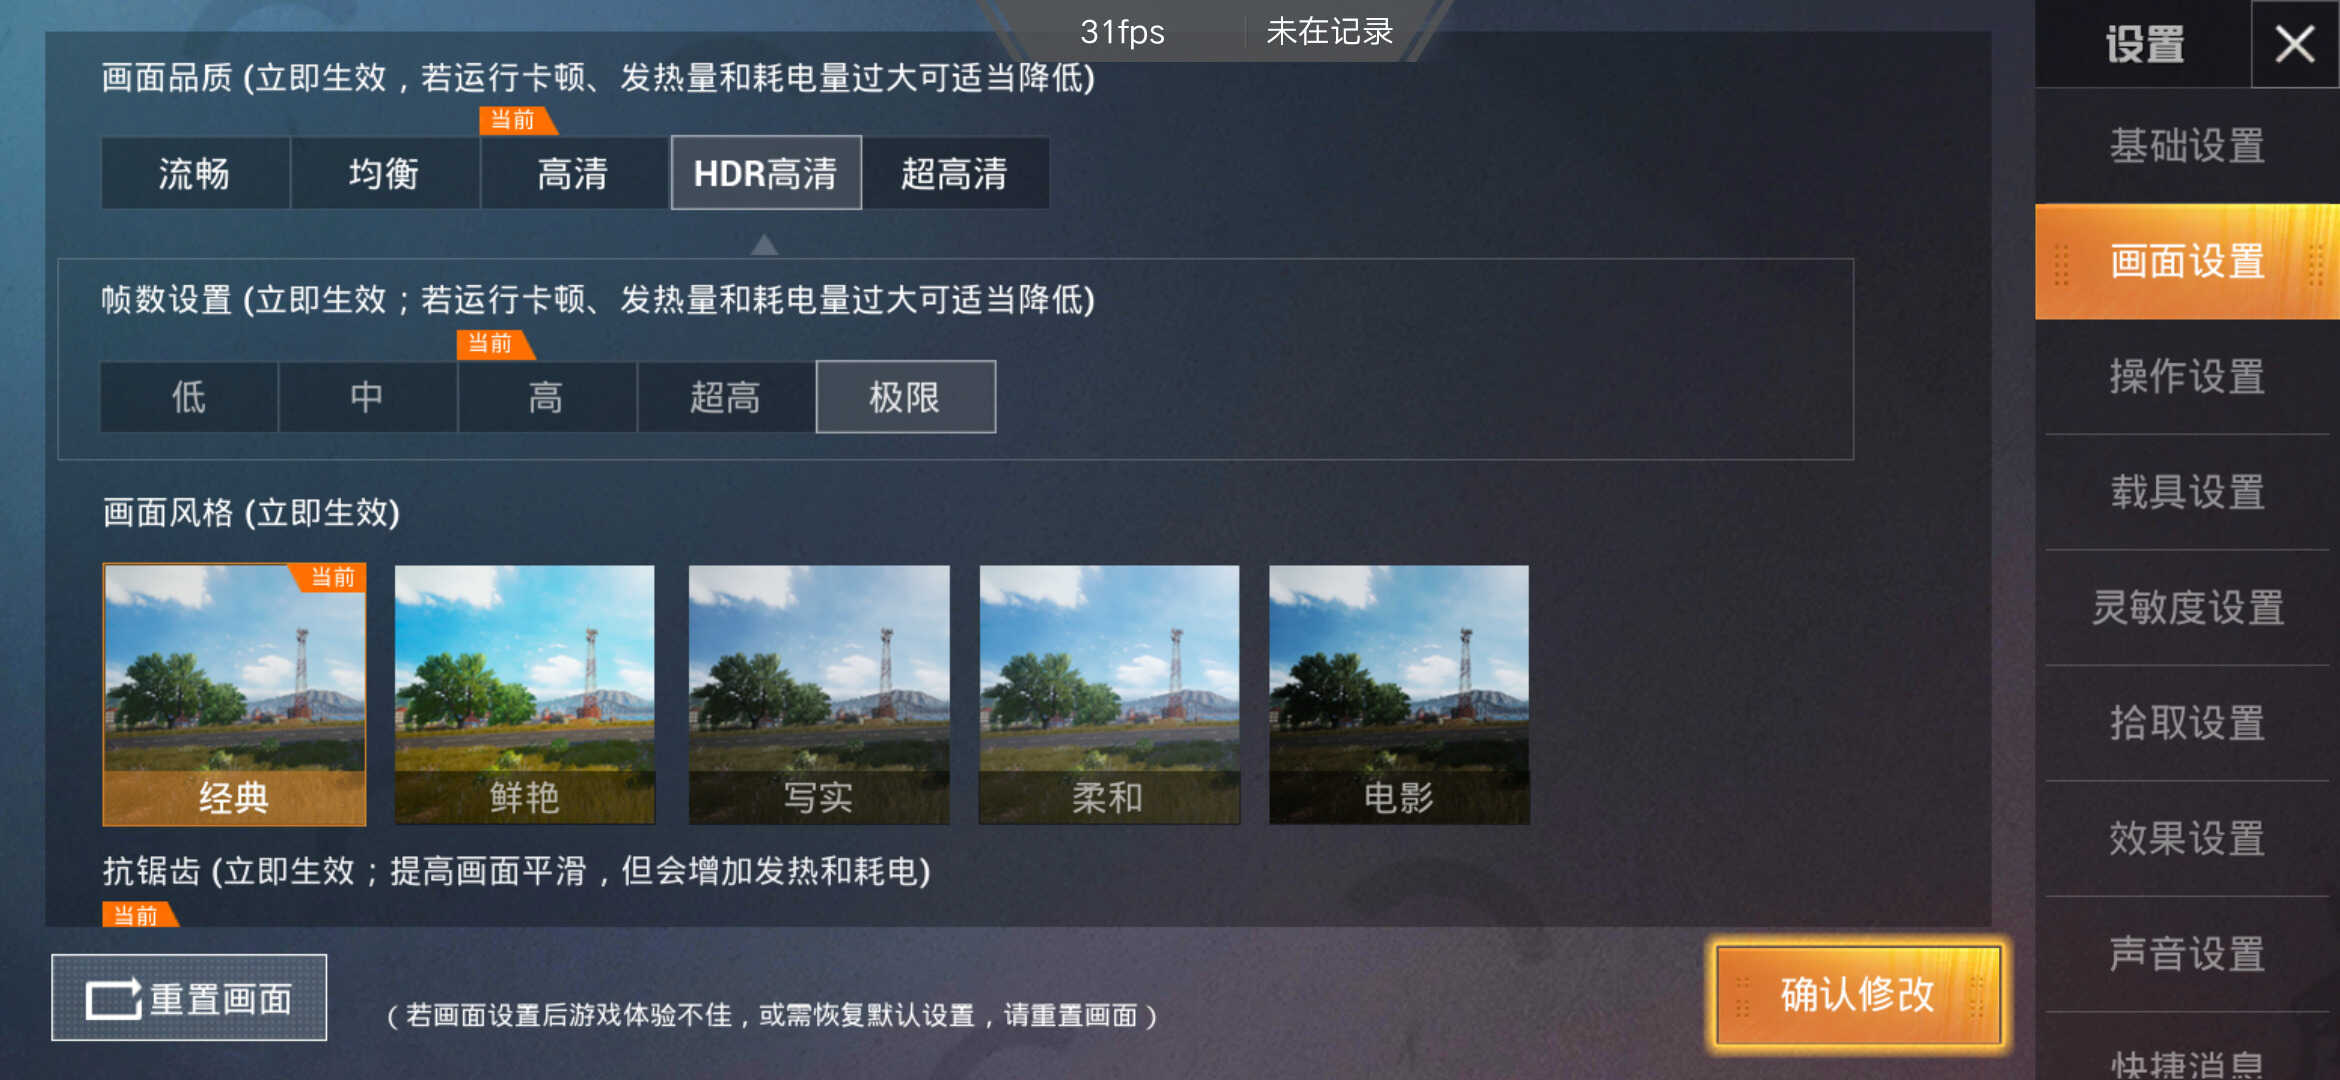Open 灵敏度设置 in sidebar
The height and width of the screenshot is (1080, 2340).
pos(2187,608)
